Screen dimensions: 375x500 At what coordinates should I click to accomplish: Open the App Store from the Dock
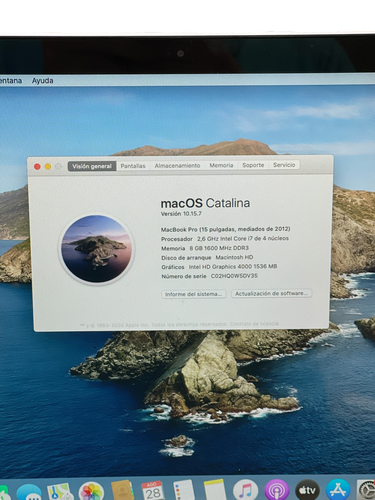click(x=338, y=490)
